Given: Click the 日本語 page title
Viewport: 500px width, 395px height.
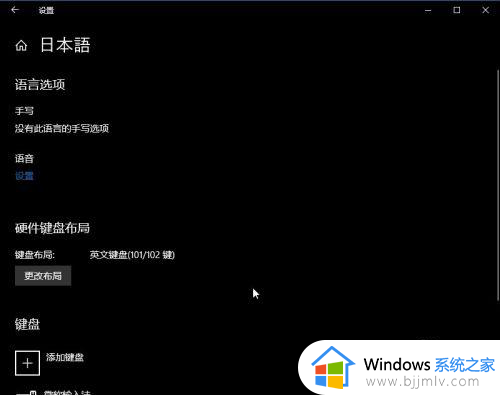Looking at the screenshot, I should [x=65, y=45].
